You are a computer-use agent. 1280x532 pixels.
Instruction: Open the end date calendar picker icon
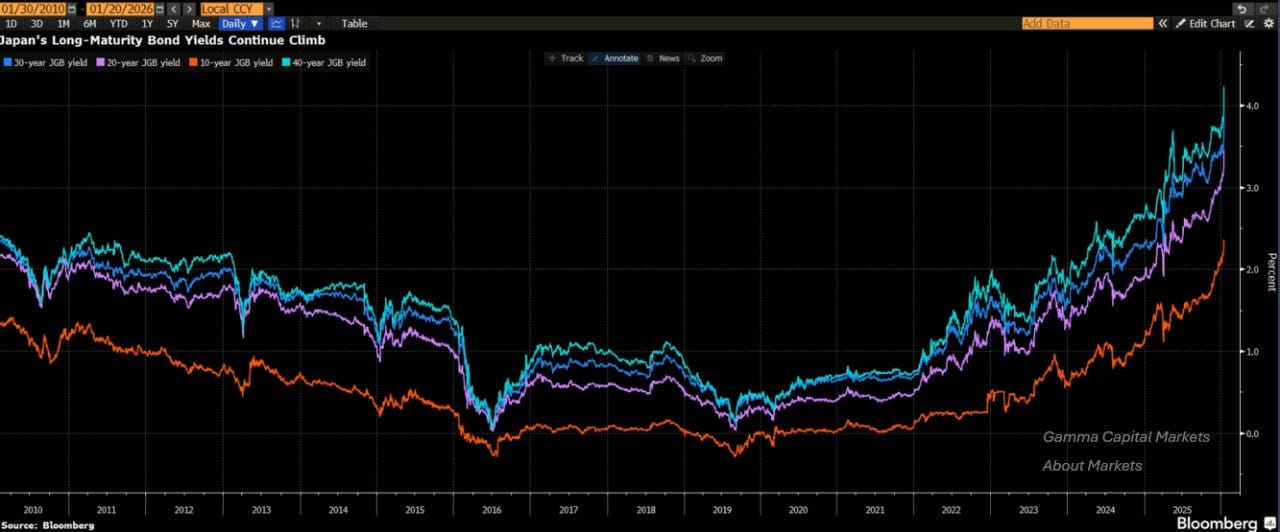(x=160, y=9)
